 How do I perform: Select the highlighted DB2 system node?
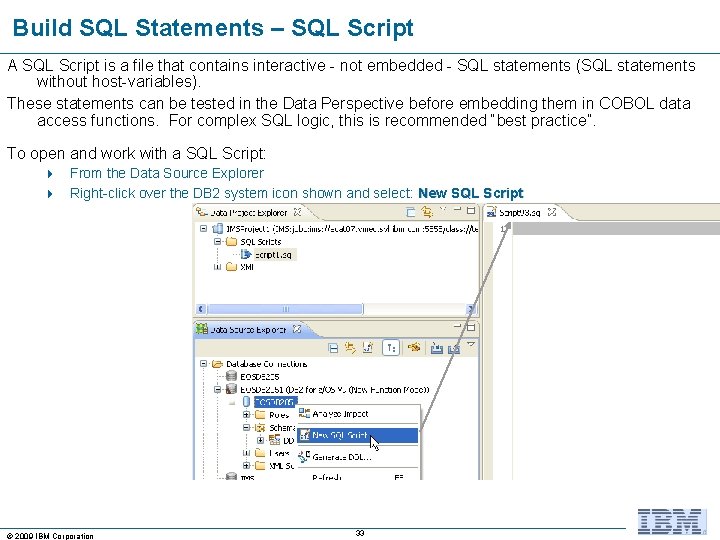point(275,402)
